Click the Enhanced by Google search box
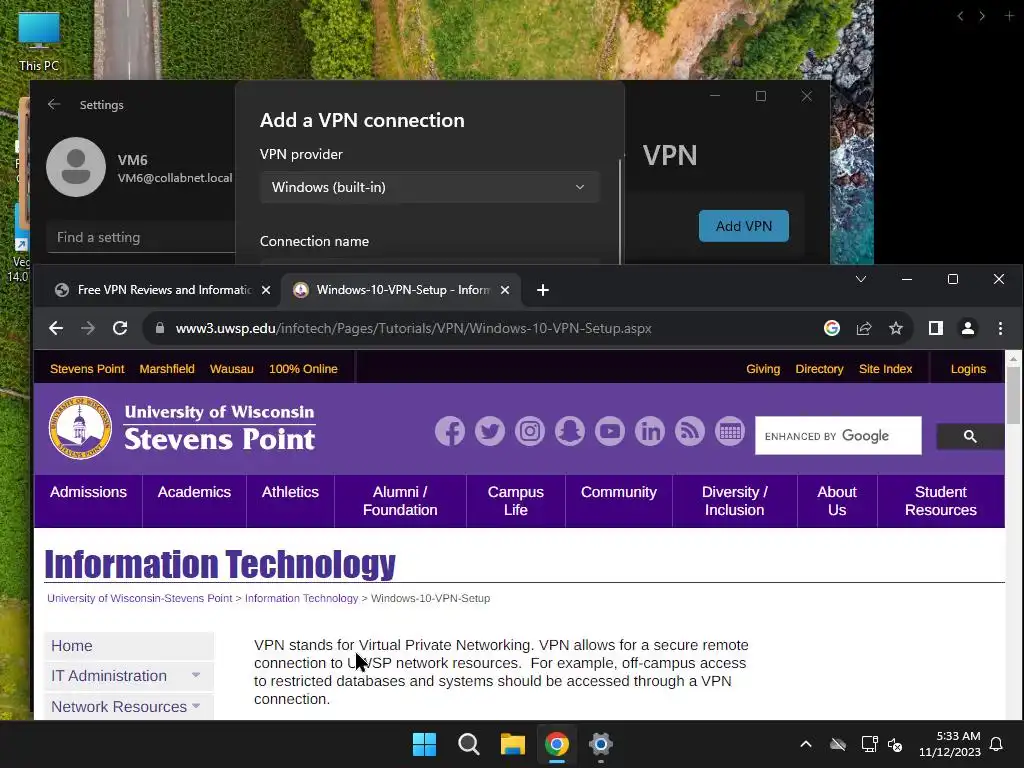The width and height of the screenshot is (1024, 768). [838, 436]
